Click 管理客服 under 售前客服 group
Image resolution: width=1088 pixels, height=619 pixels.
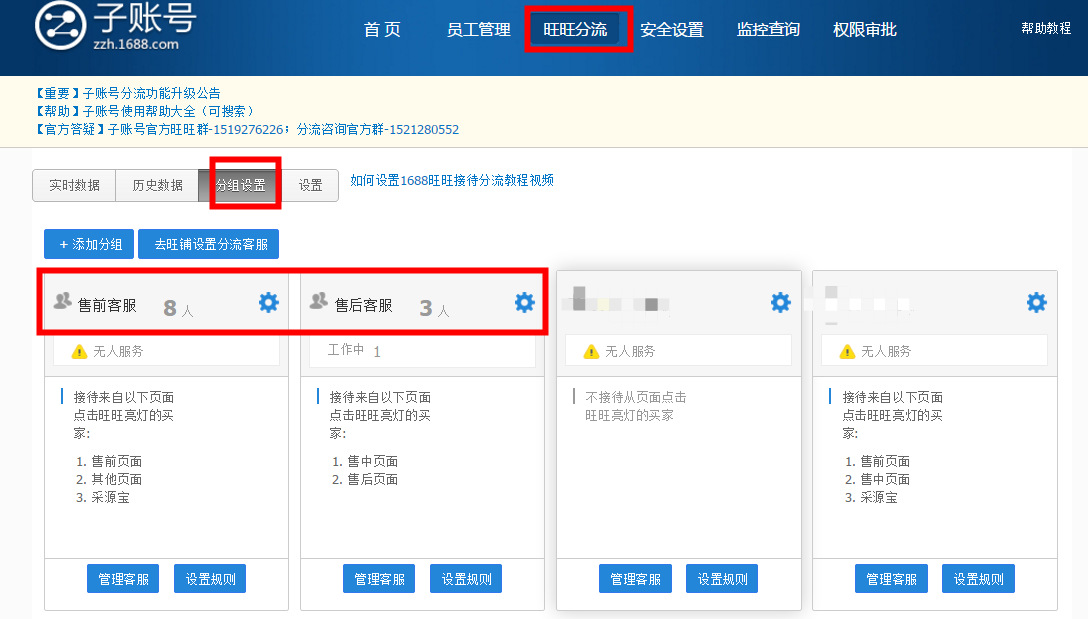(x=123, y=579)
